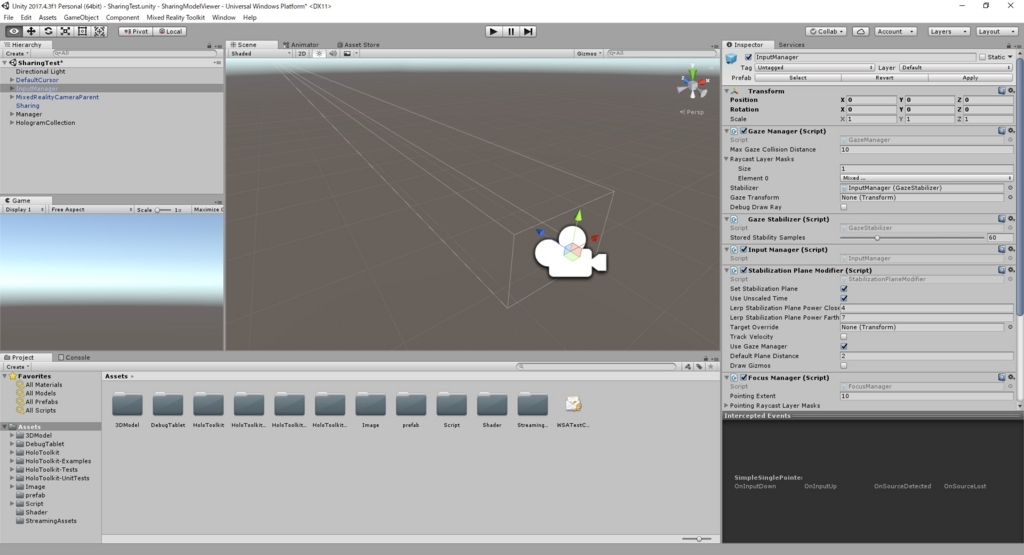Open the Component menu
The width and height of the screenshot is (1024, 555).
[122, 18]
